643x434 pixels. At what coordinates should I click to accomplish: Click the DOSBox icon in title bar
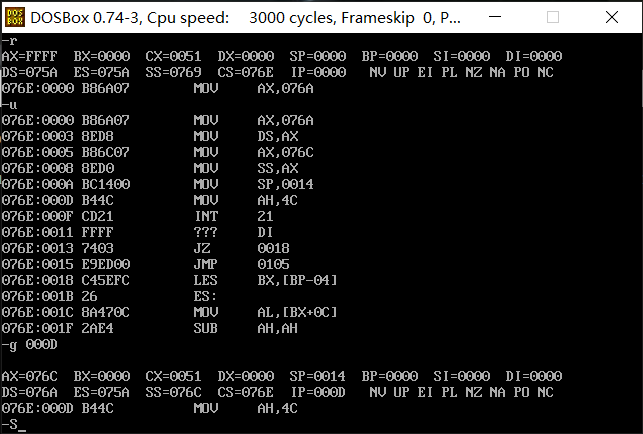pyautogui.click(x=15, y=17)
